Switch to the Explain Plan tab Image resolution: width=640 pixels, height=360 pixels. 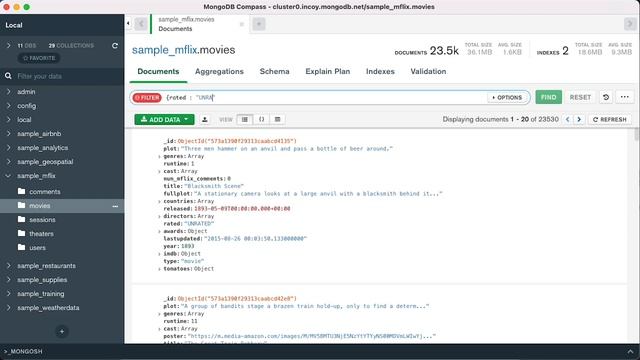(328, 71)
